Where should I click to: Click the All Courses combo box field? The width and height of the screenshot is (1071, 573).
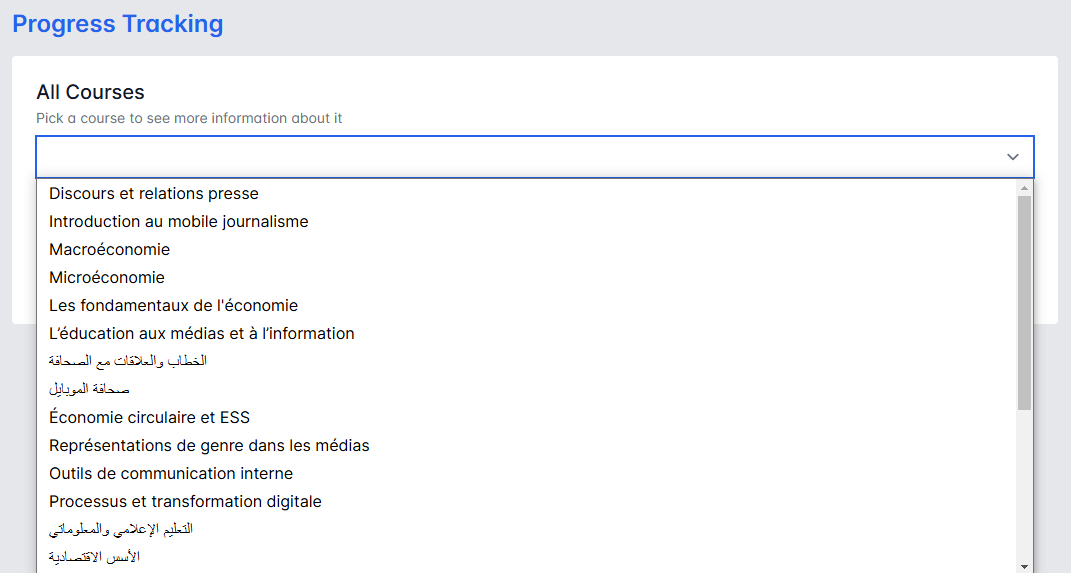(520, 157)
